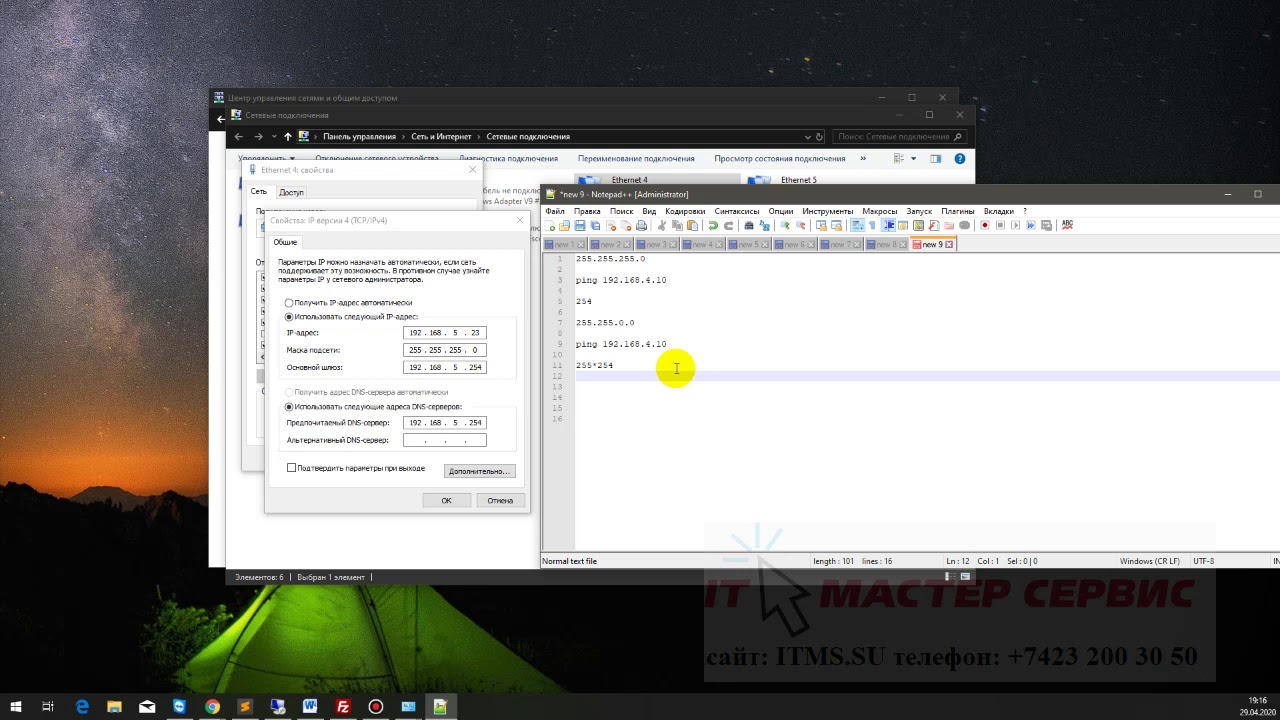
Task: Click the Refresh icon in Explorer address bar
Action: 819,136
